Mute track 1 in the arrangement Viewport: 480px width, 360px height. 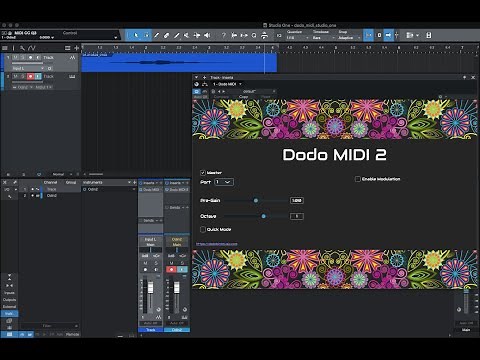[15, 57]
